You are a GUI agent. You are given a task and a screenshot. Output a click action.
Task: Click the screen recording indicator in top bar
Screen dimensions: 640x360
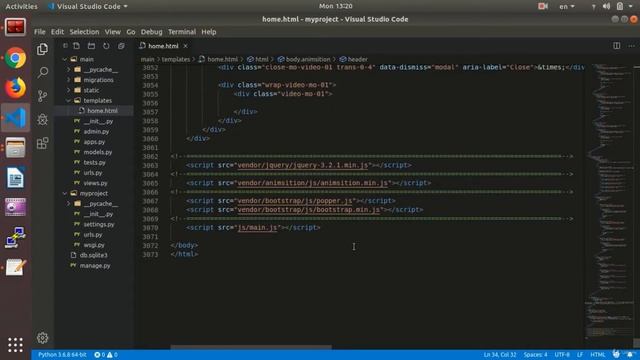[542, 6]
